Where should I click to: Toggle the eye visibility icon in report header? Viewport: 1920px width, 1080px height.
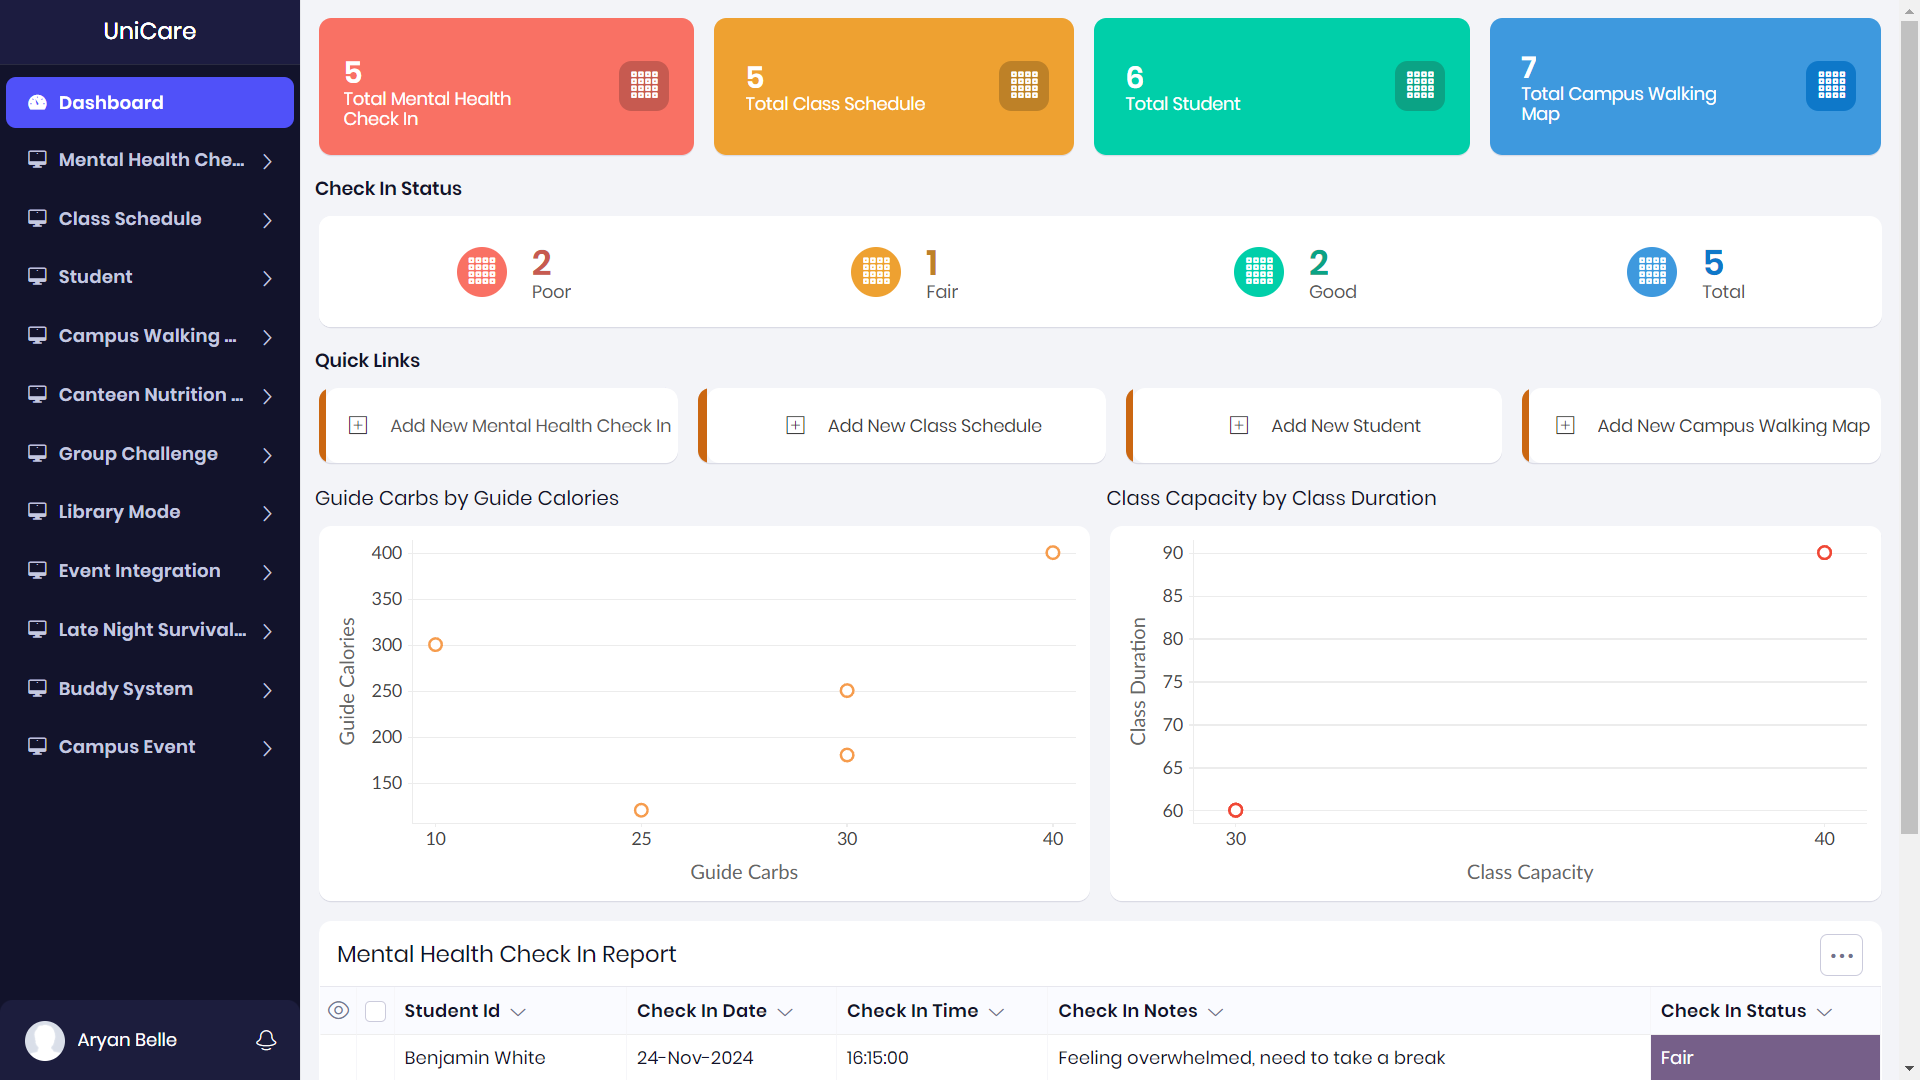(339, 1011)
